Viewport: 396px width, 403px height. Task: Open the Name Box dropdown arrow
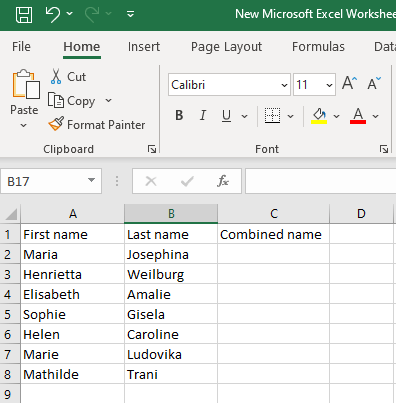pos(91,181)
